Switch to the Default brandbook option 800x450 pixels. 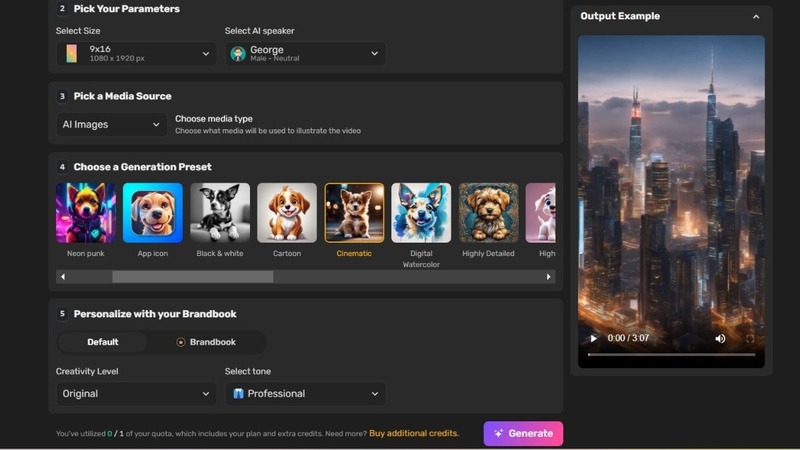click(102, 342)
